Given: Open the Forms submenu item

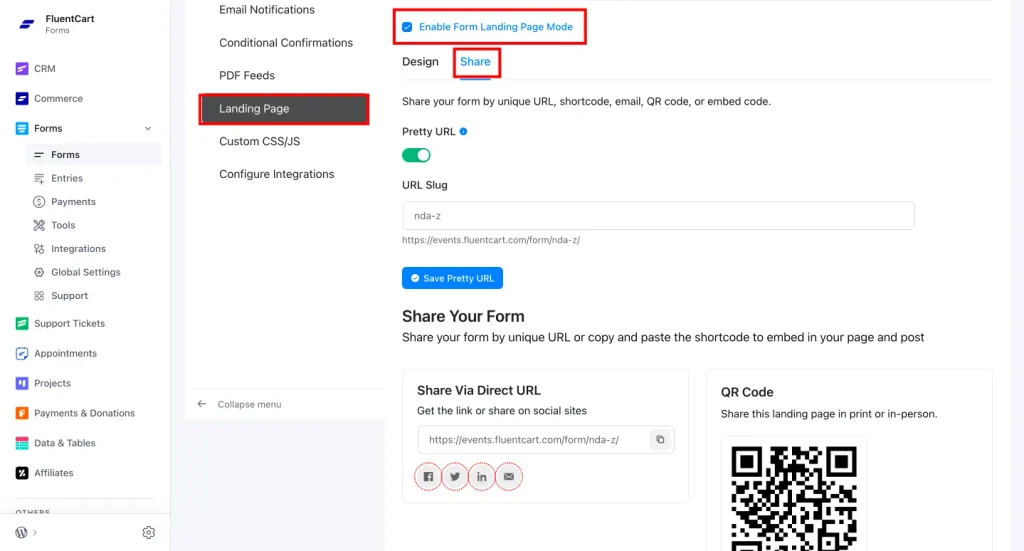Looking at the screenshot, I should click(93, 155).
